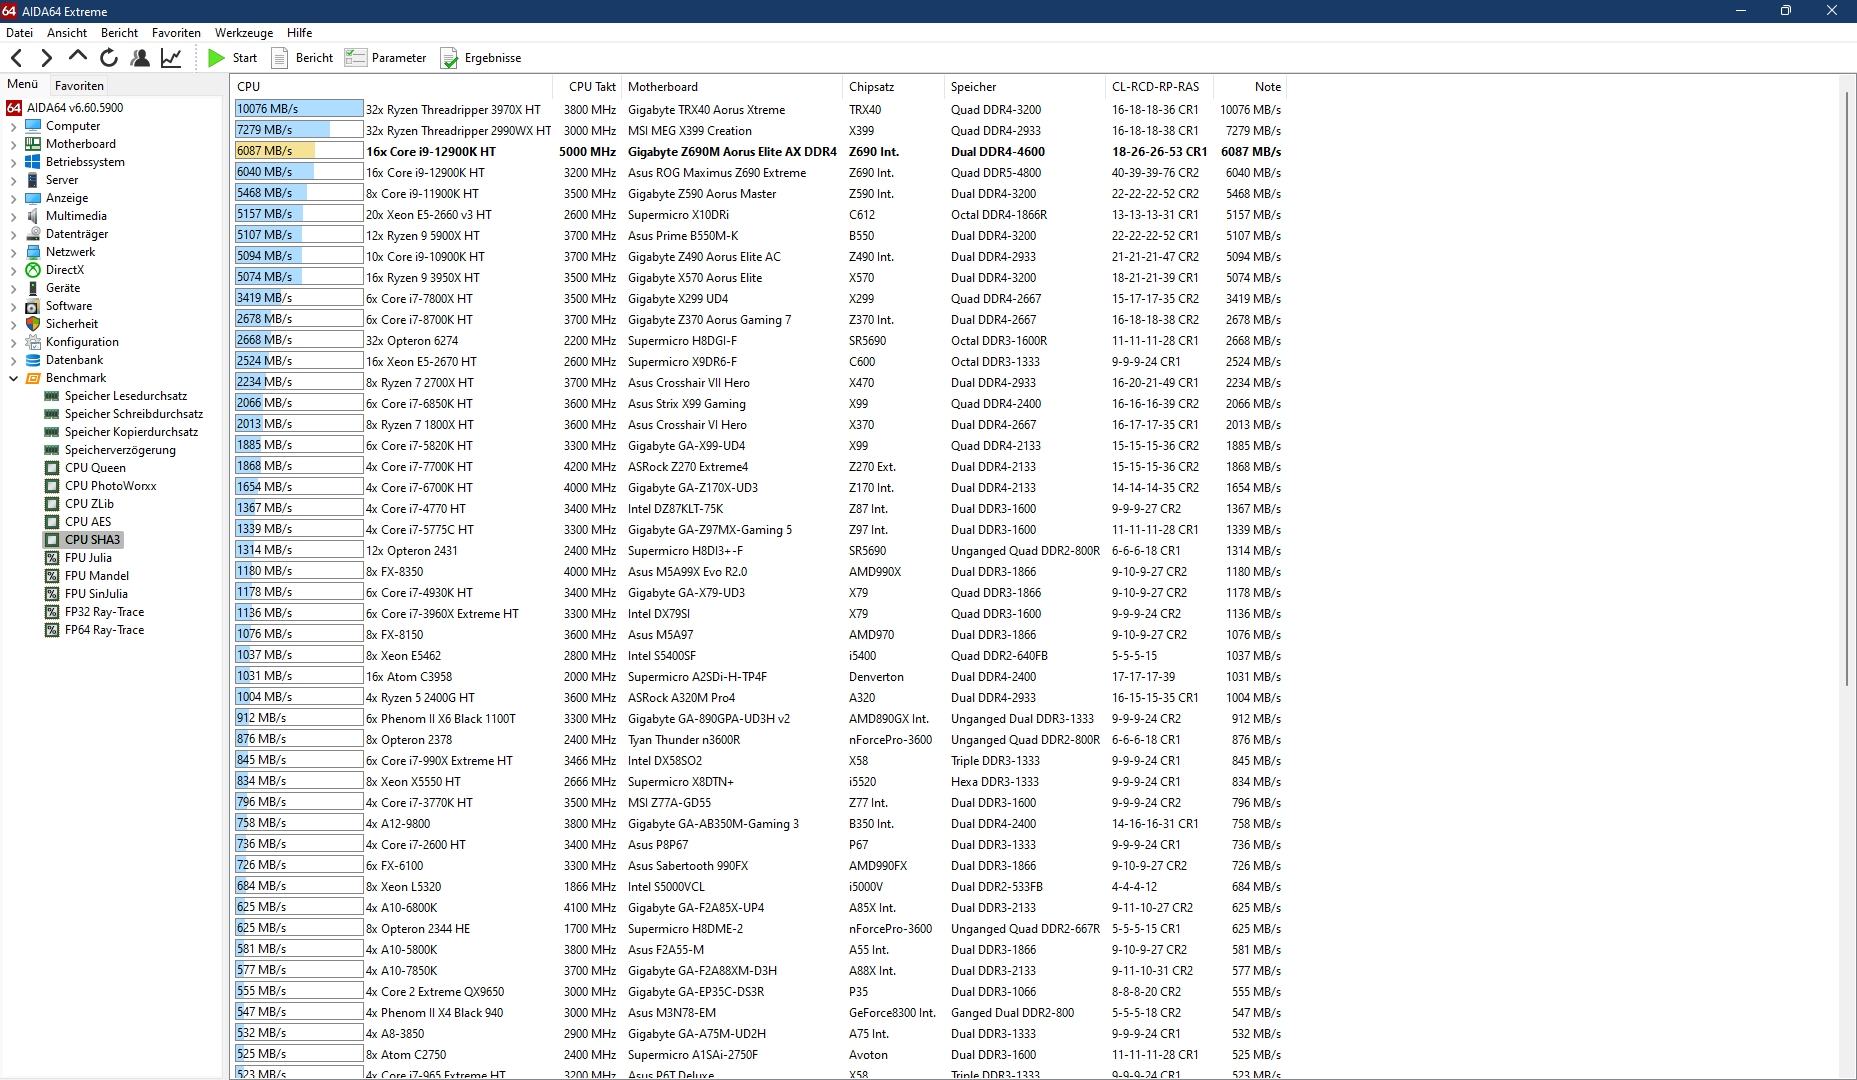Expand the Server tree node
This screenshot has height=1080, width=1857.
point(13,180)
